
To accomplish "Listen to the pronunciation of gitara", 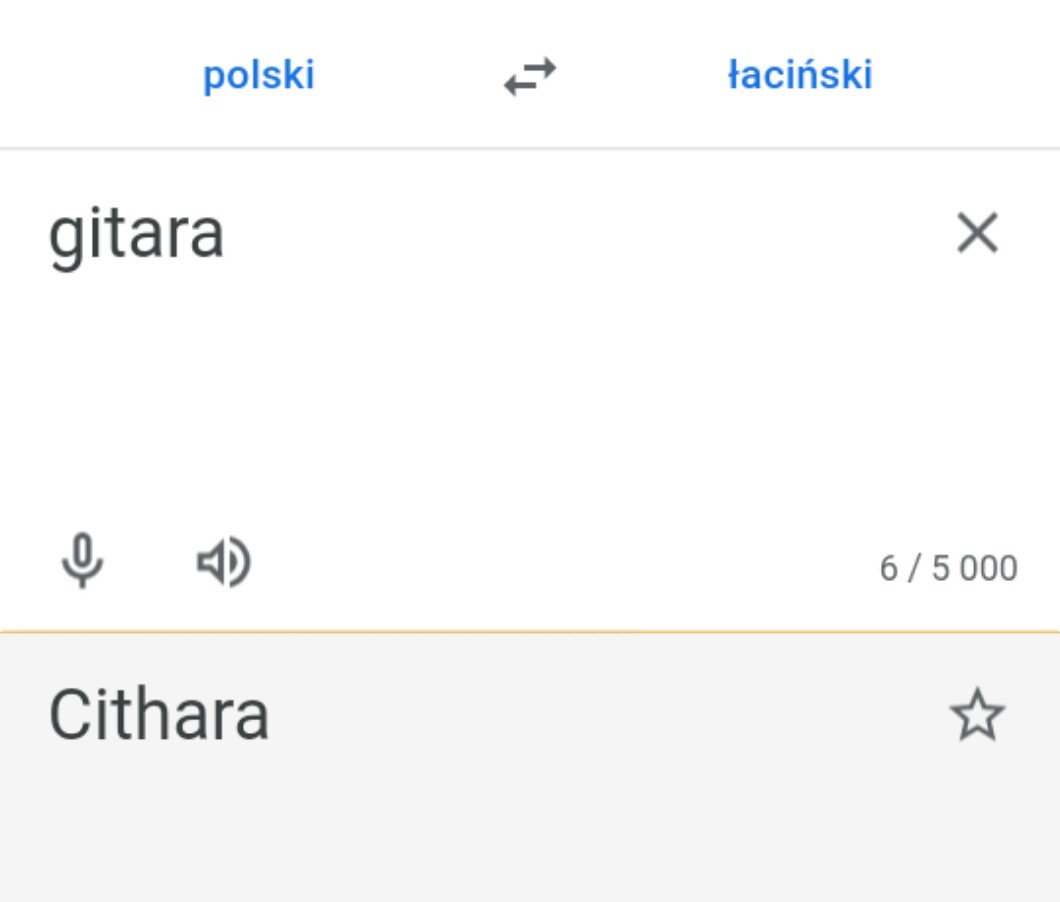I will 223,562.
